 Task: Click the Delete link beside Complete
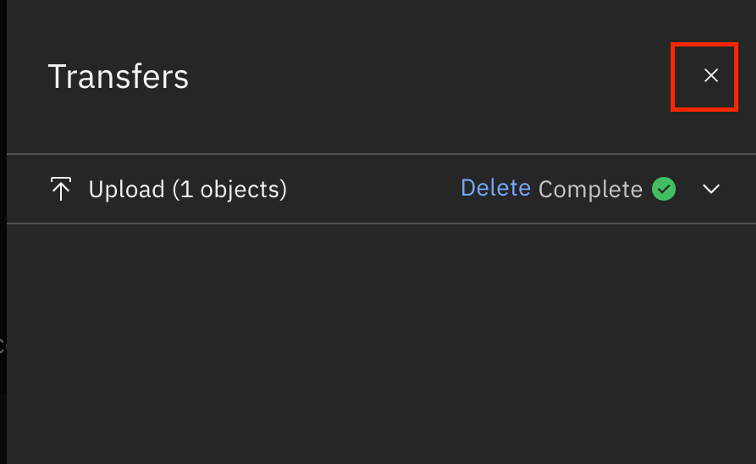click(495, 188)
